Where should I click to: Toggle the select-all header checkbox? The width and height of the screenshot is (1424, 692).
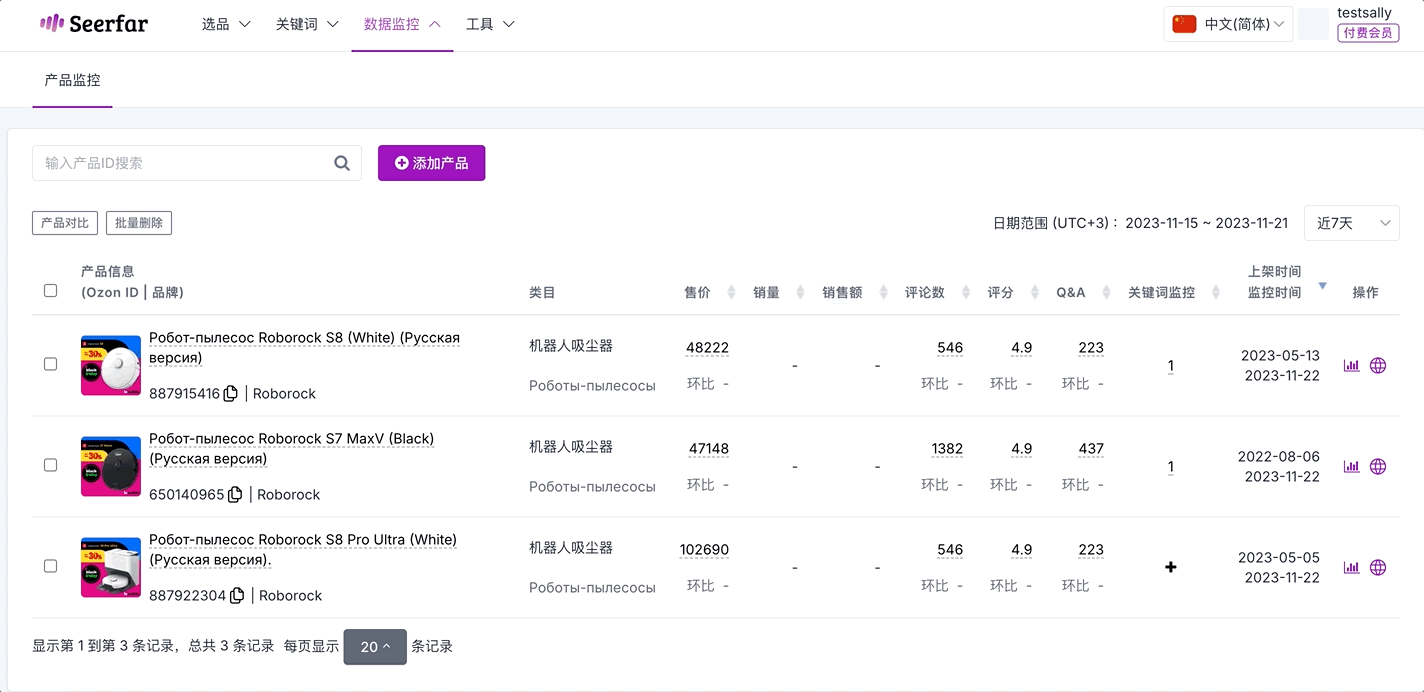pyautogui.click(x=50, y=291)
